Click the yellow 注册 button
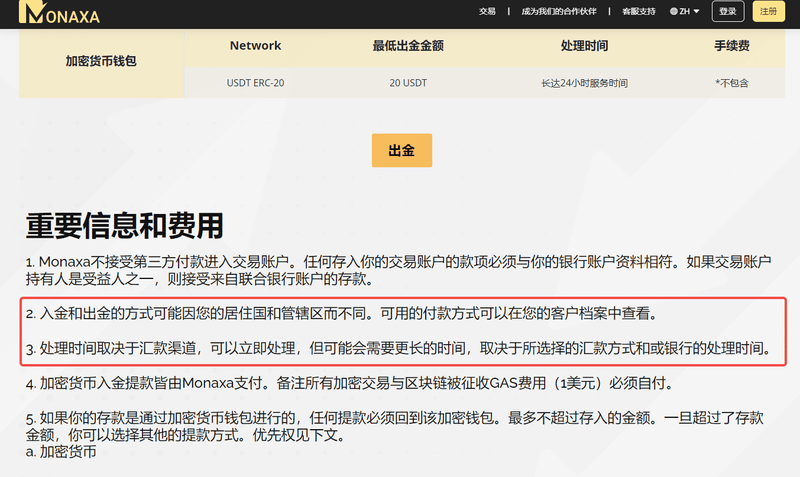 point(768,11)
